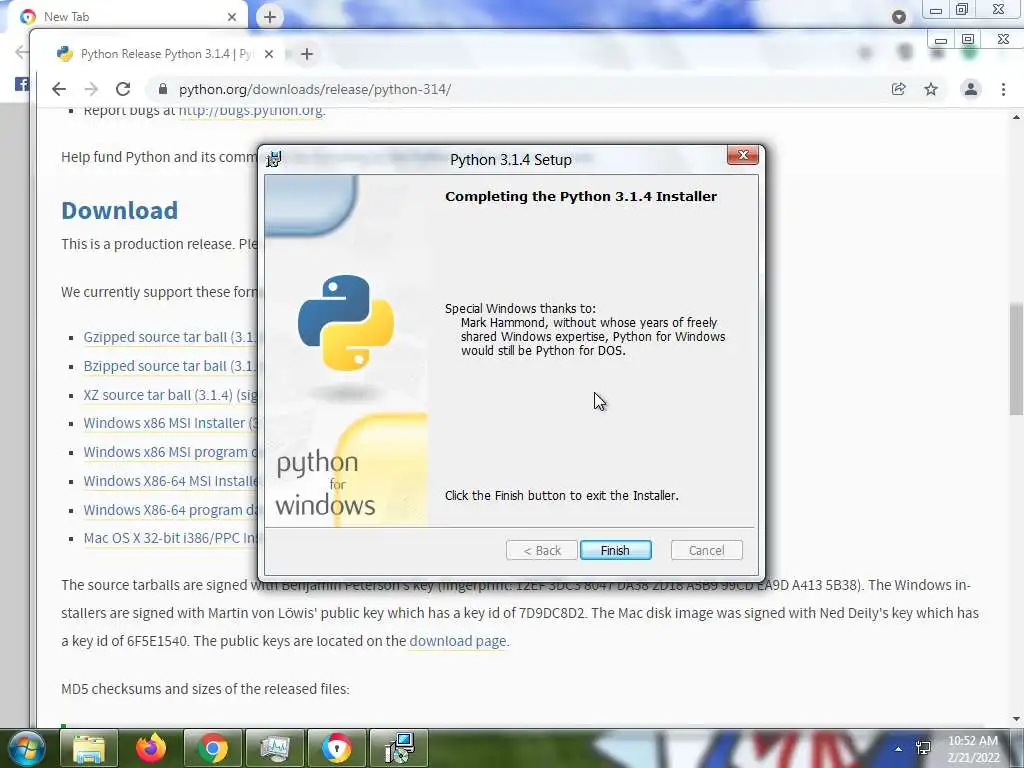
Task: Click the Finish button in Python Setup
Action: (615, 550)
